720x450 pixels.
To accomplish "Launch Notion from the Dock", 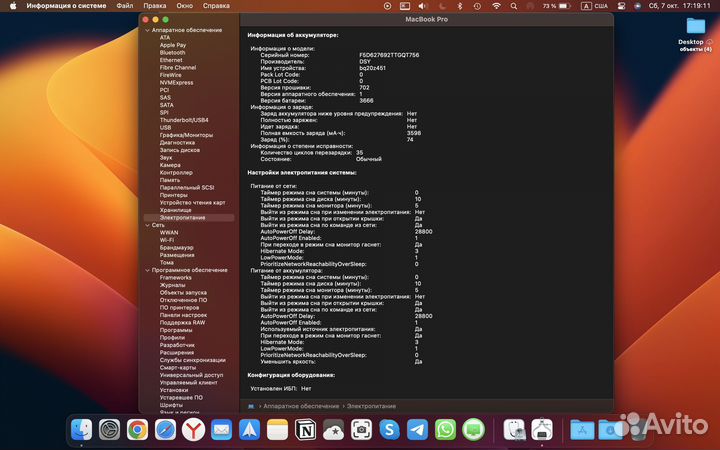I will pos(305,430).
